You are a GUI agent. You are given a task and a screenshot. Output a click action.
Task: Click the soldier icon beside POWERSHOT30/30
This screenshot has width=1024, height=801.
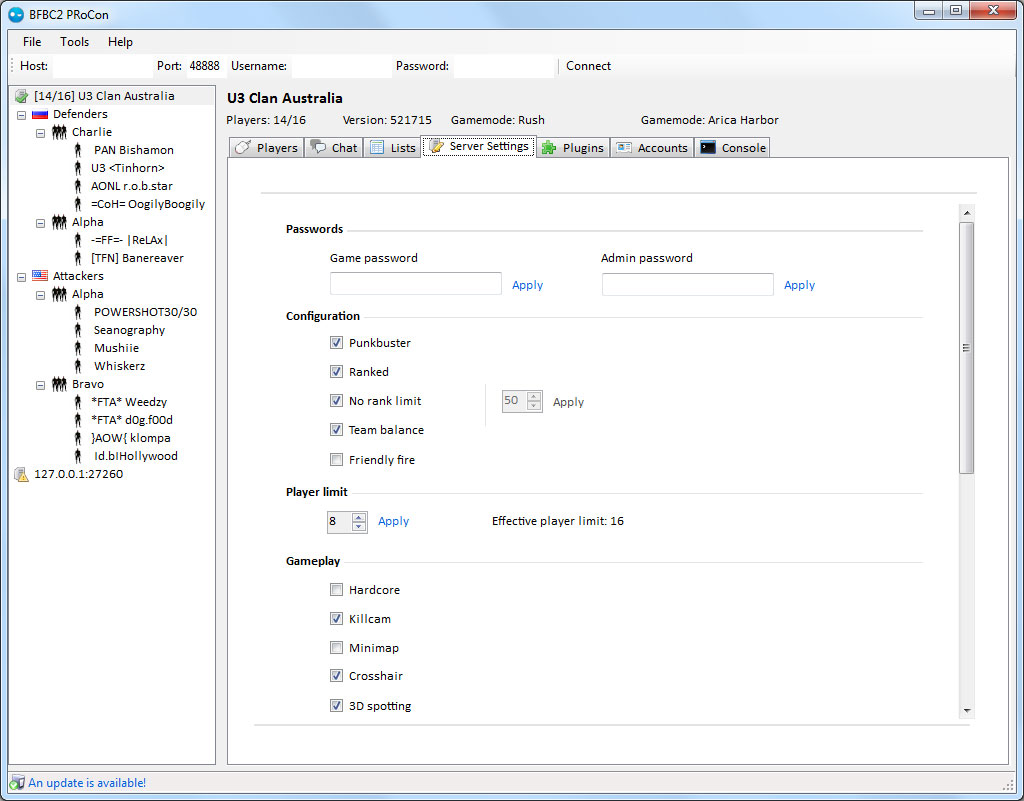[78, 312]
